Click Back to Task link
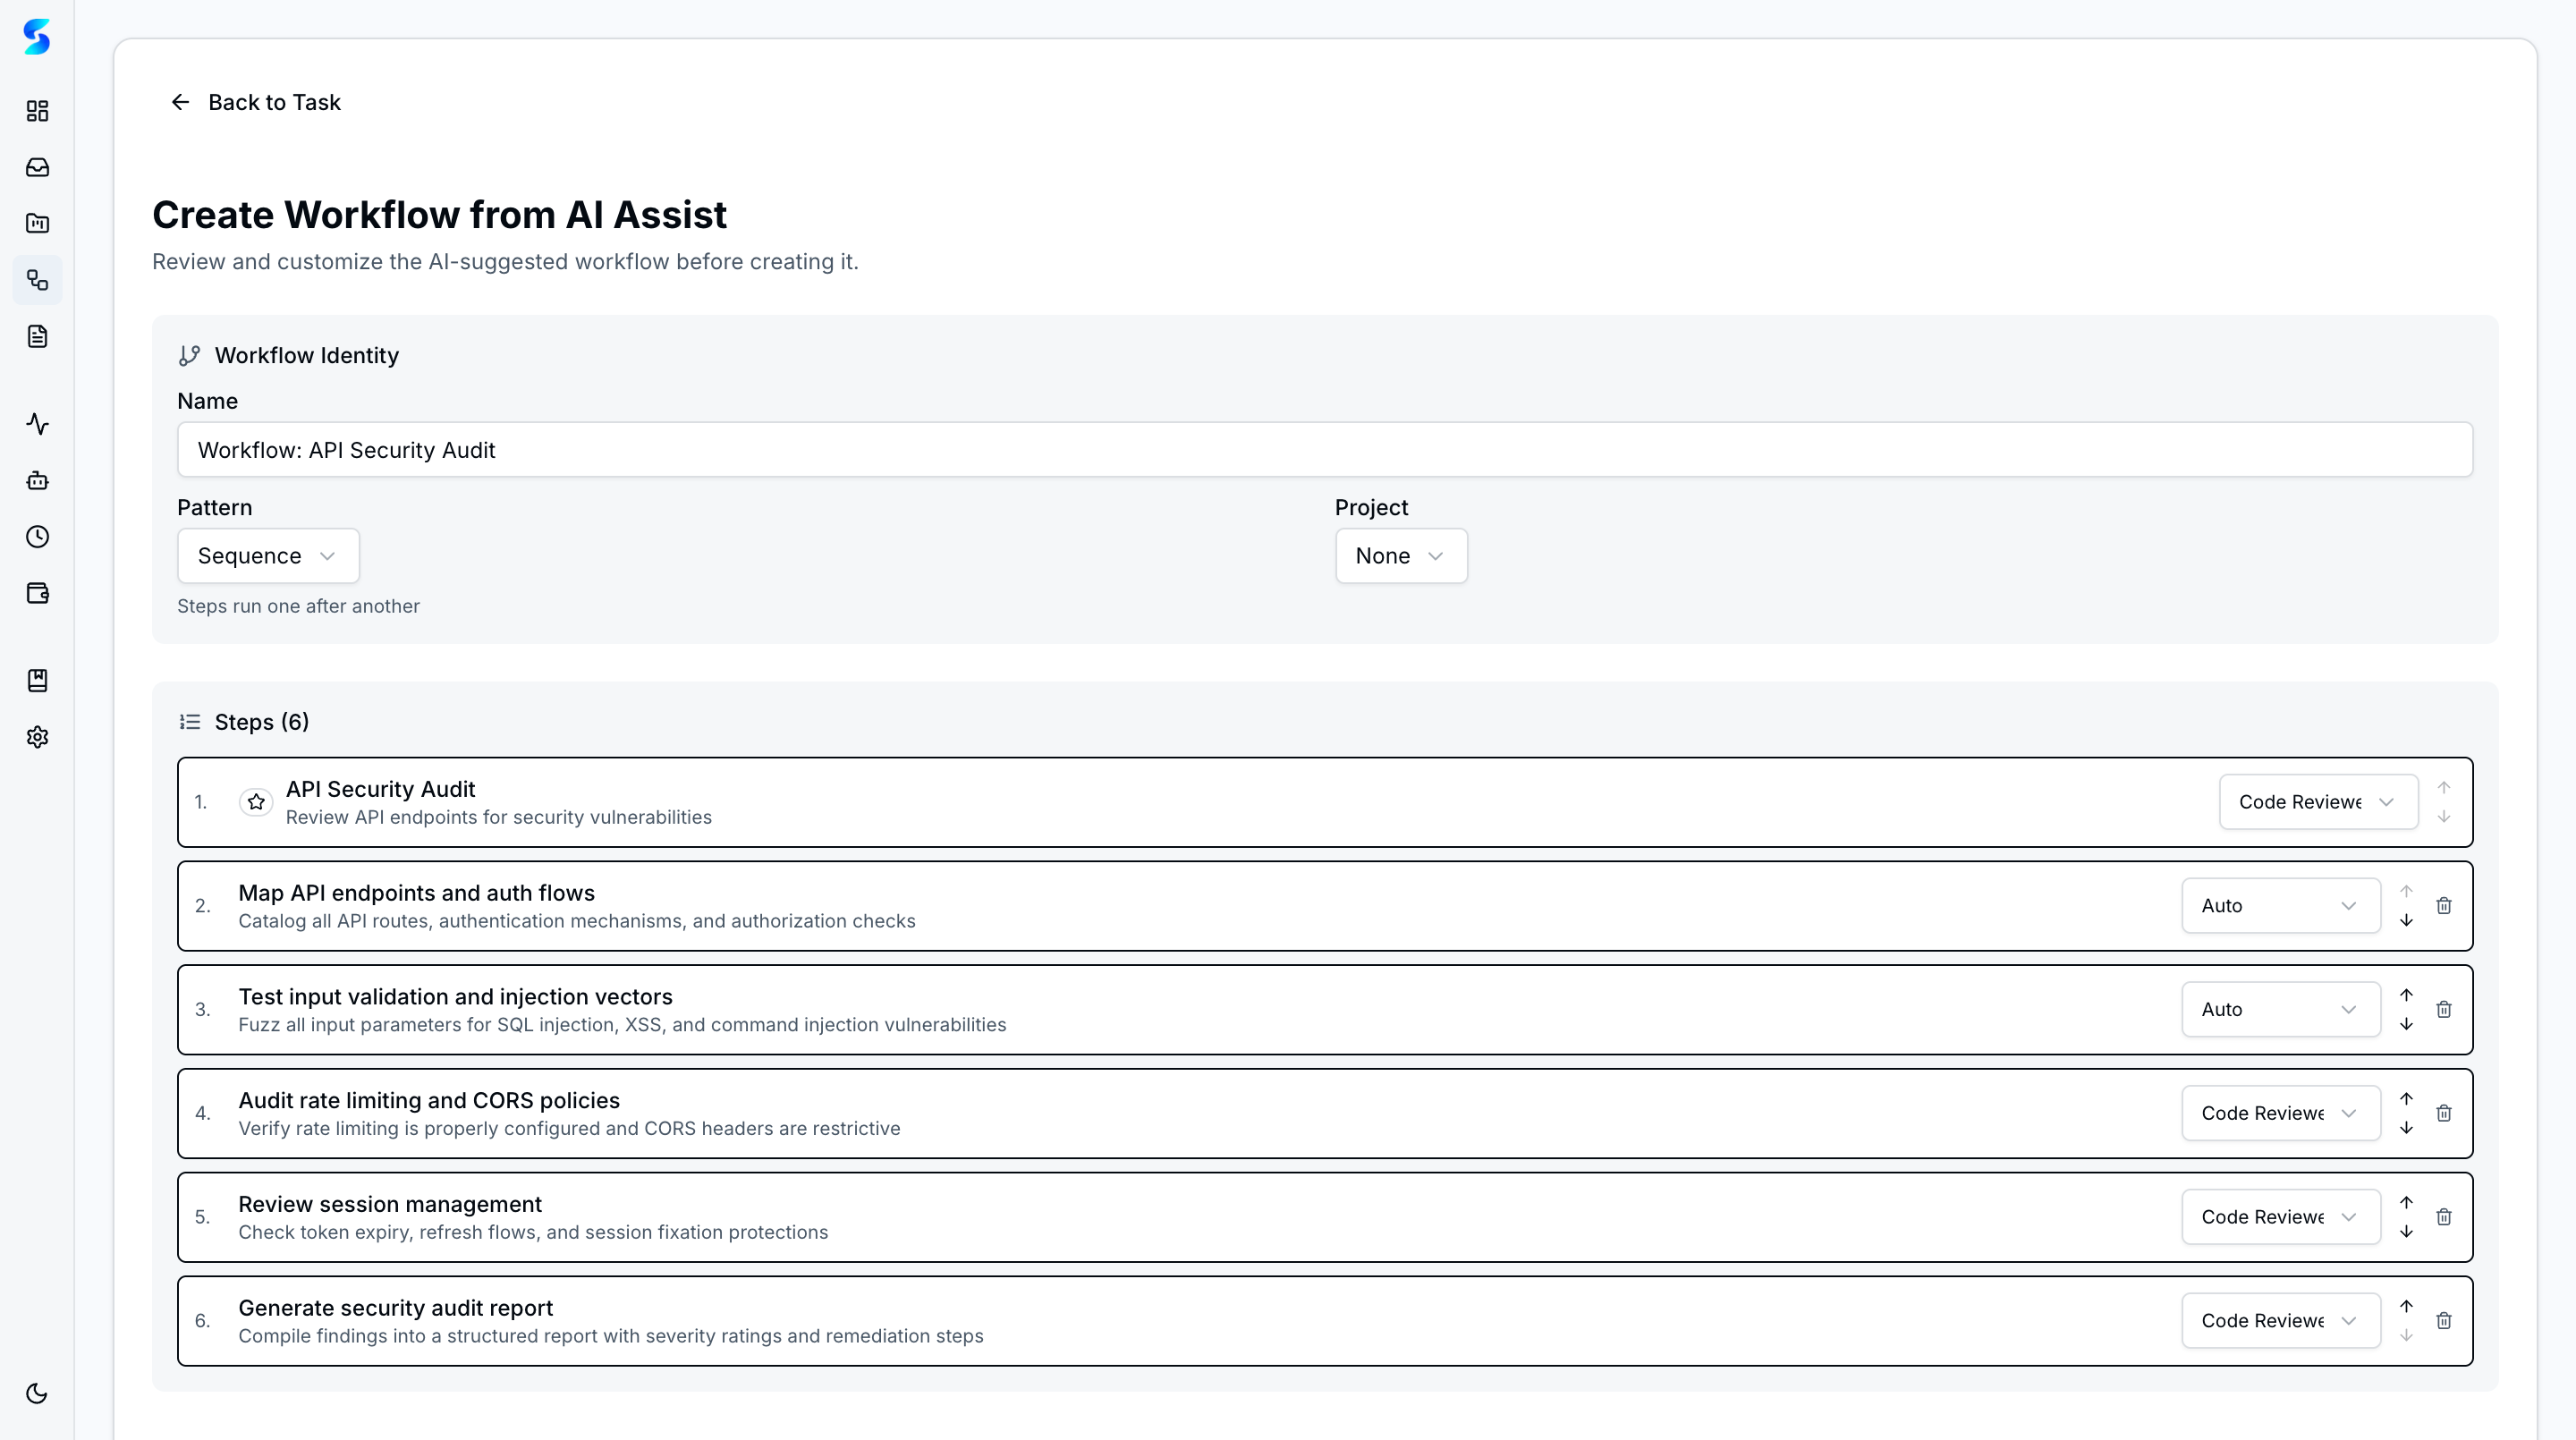2576x1440 pixels. tap(255, 101)
